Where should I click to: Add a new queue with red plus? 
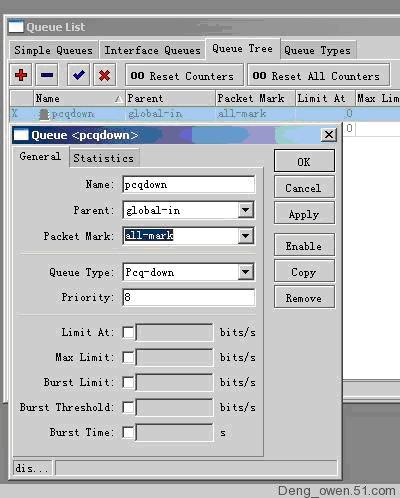[21, 75]
